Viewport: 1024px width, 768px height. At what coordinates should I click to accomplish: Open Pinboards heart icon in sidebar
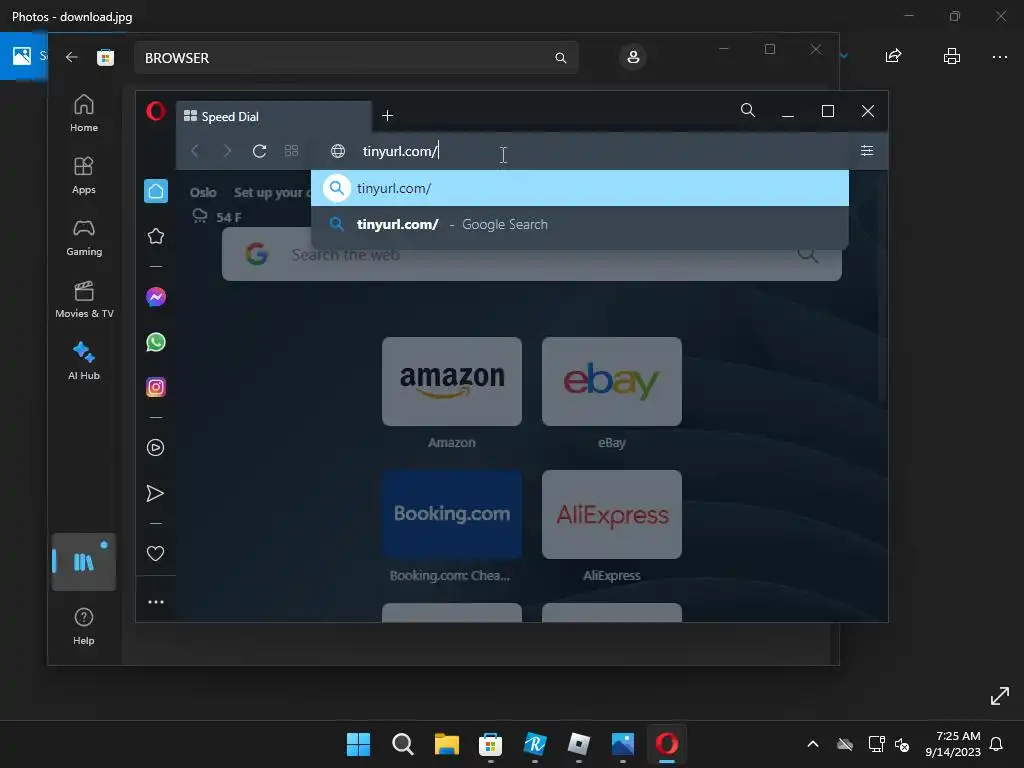[x=155, y=553]
